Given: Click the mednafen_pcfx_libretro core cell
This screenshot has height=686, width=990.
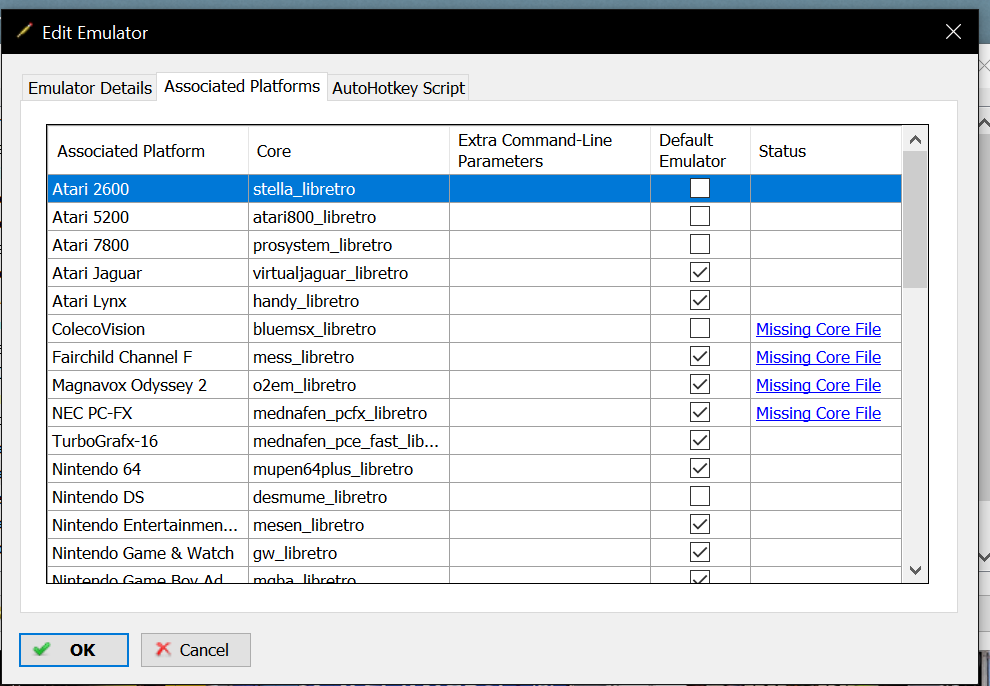Looking at the screenshot, I should pyautogui.click(x=349, y=413).
